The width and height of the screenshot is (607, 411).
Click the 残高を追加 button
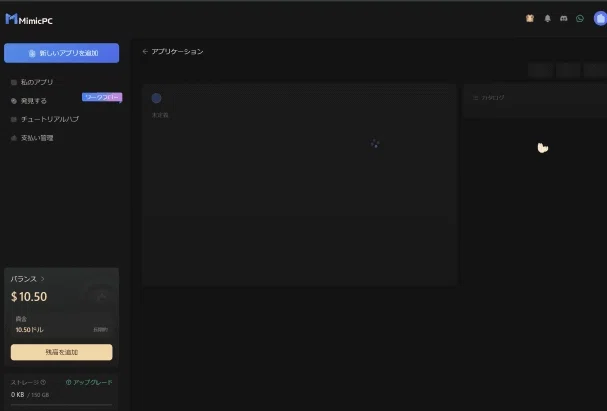[62, 352]
